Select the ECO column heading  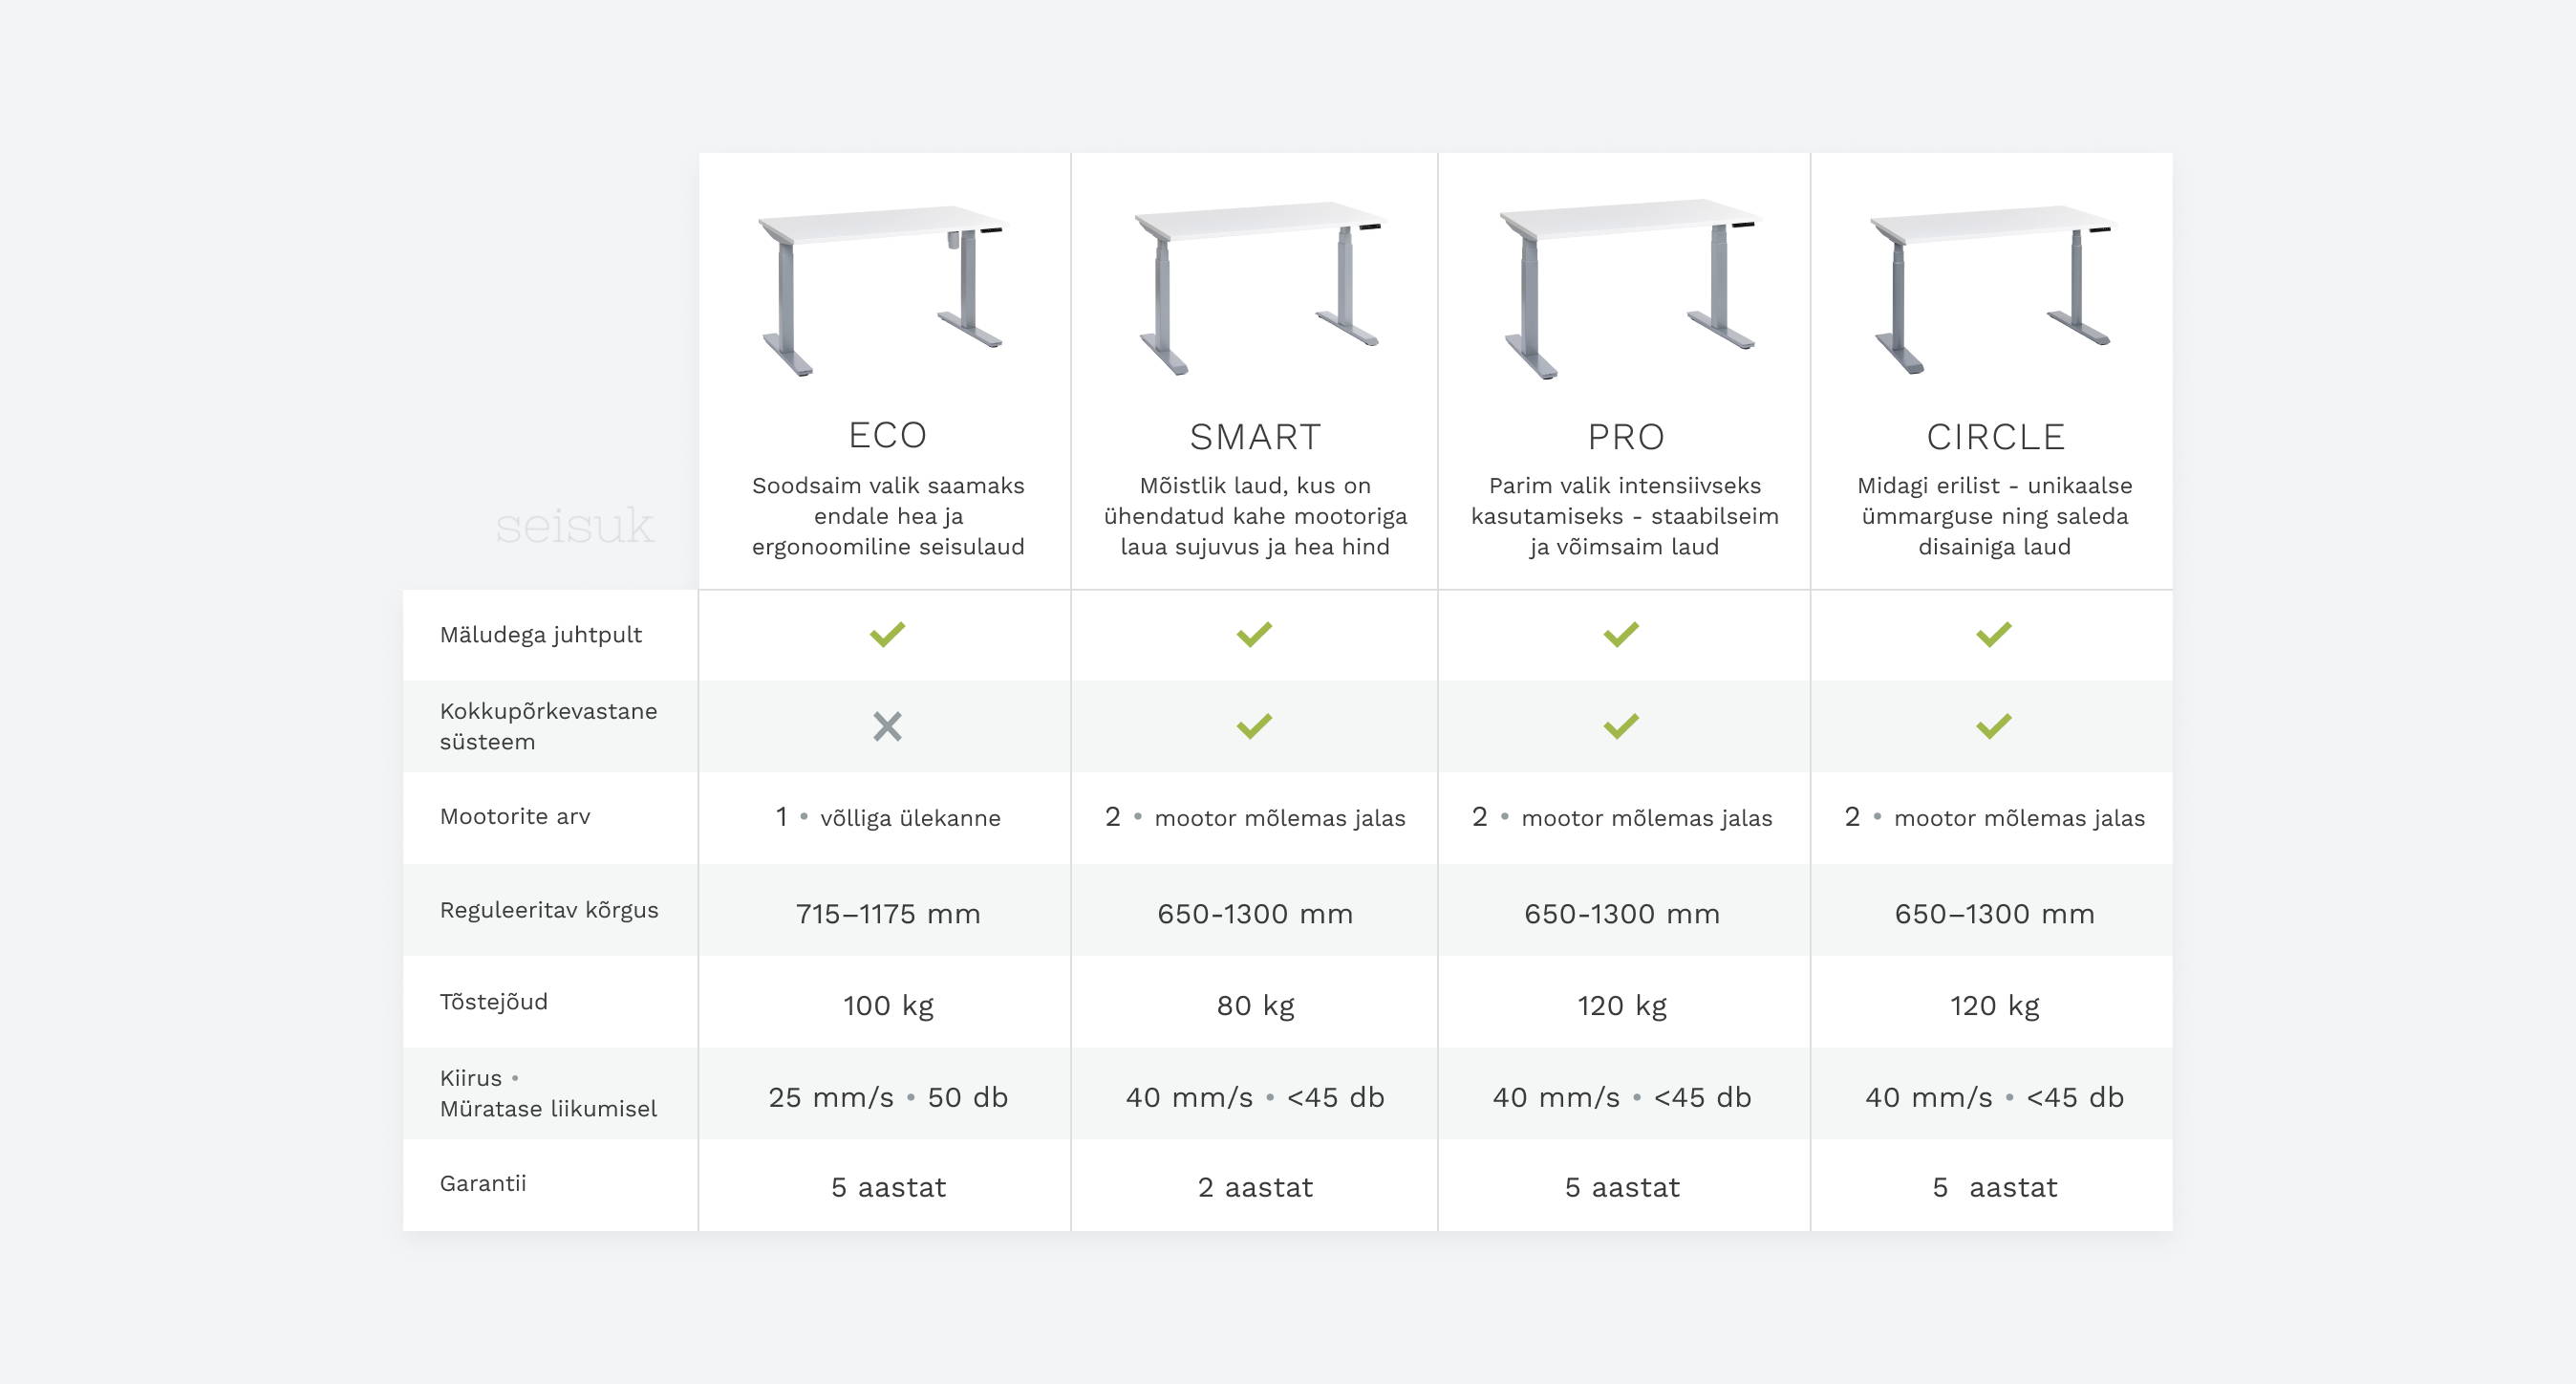(888, 435)
